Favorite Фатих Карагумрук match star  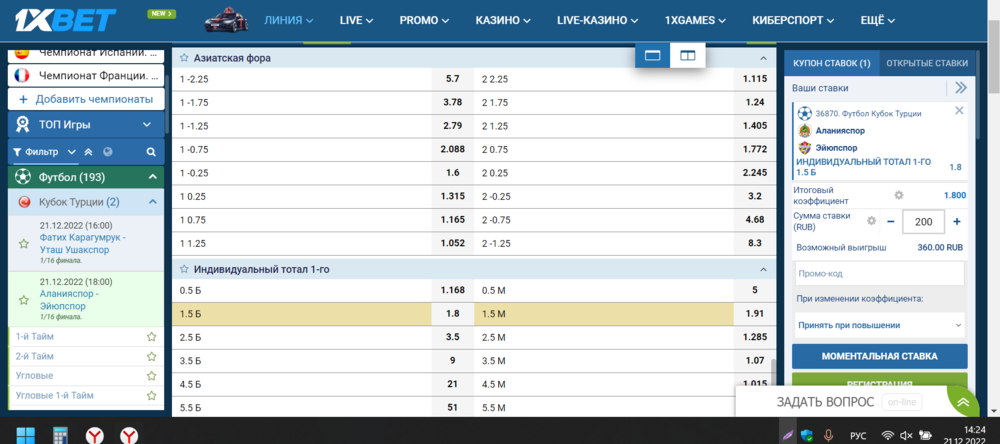click(24, 244)
